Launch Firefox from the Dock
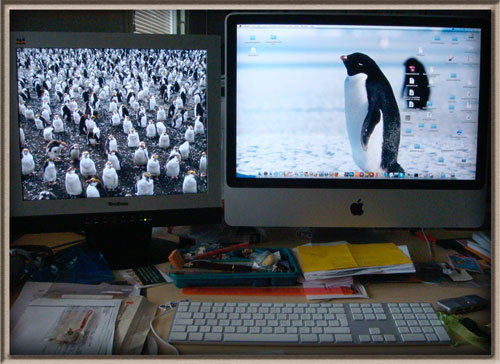The image size is (500, 364). click(x=336, y=174)
